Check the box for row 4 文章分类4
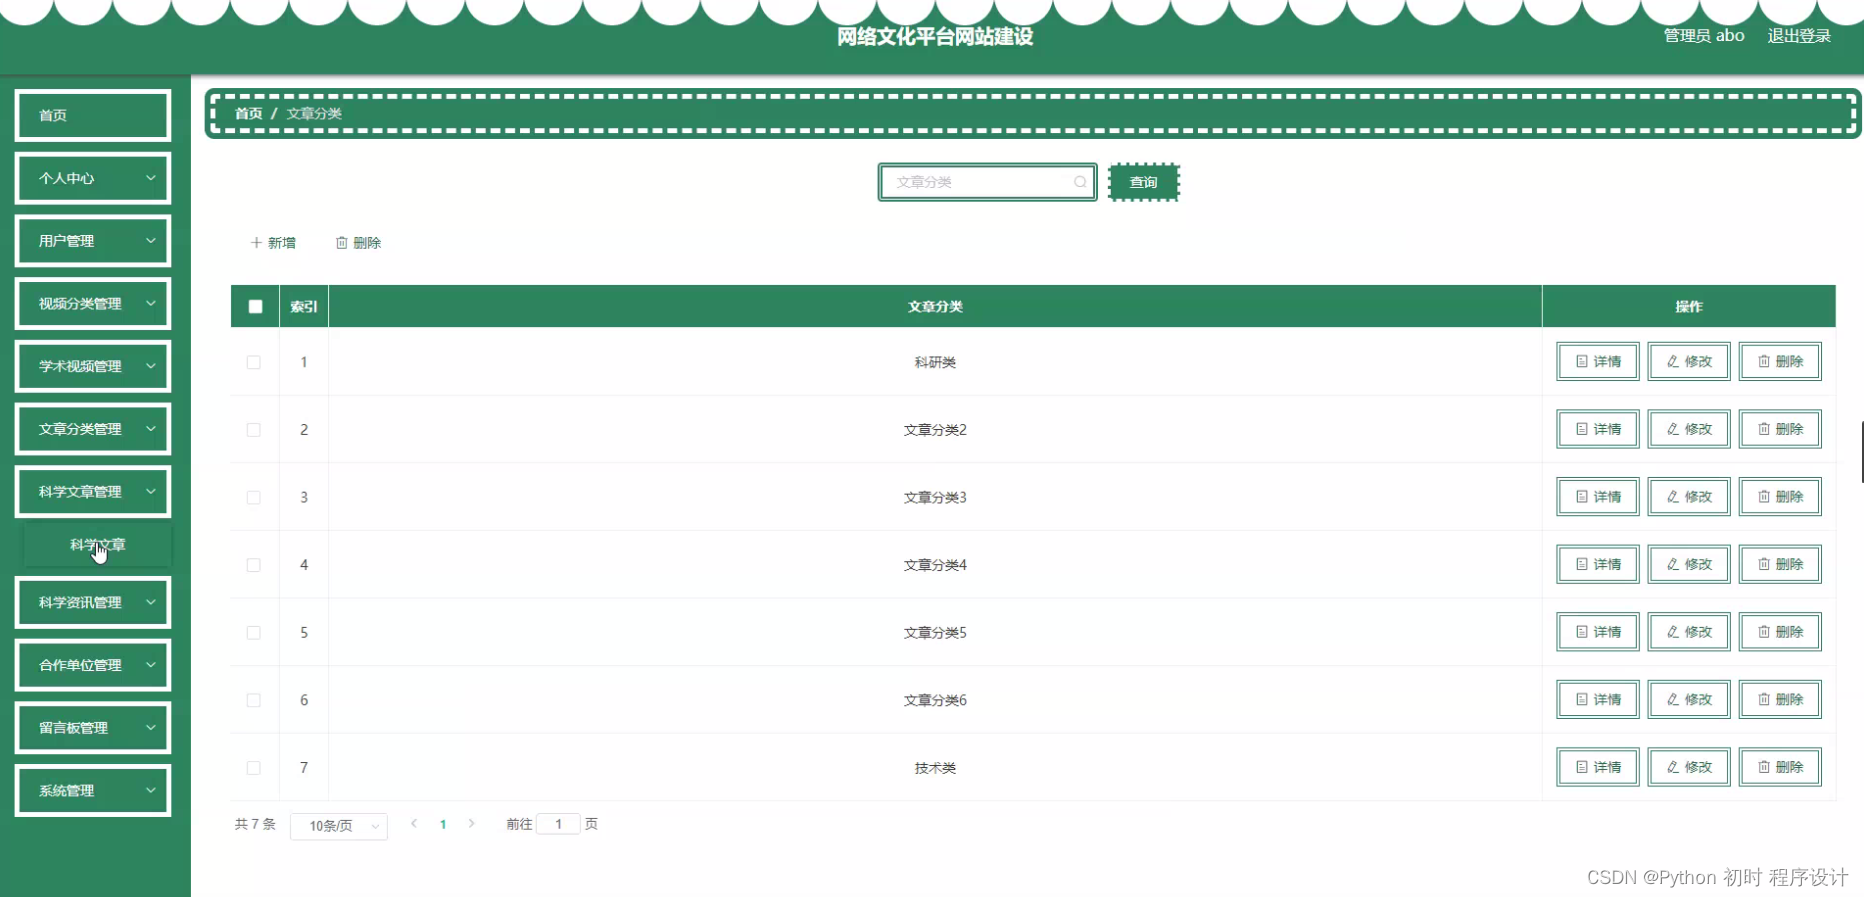Screen dimensions: 1864x897 tap(254, 565)
